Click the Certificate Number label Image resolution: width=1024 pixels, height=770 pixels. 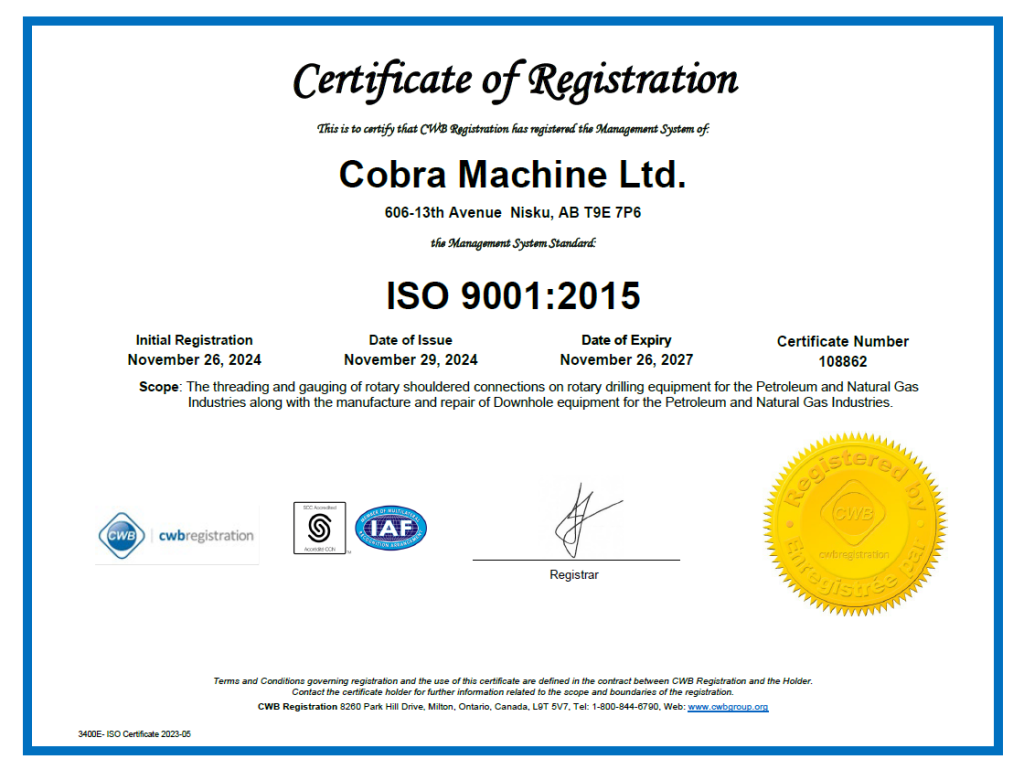[x=842, y=342]
